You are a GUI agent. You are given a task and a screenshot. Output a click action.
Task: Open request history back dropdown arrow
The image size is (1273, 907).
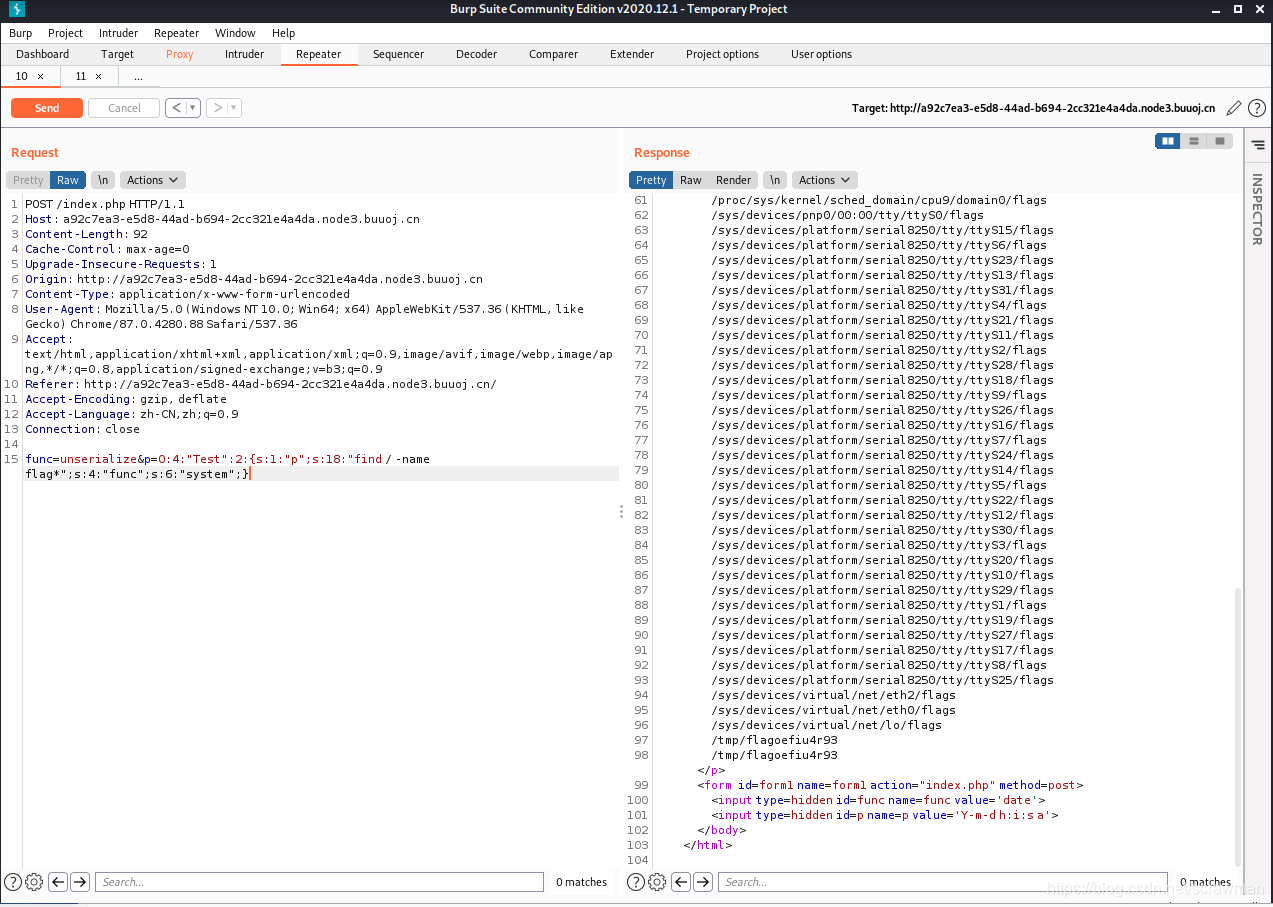194,108
